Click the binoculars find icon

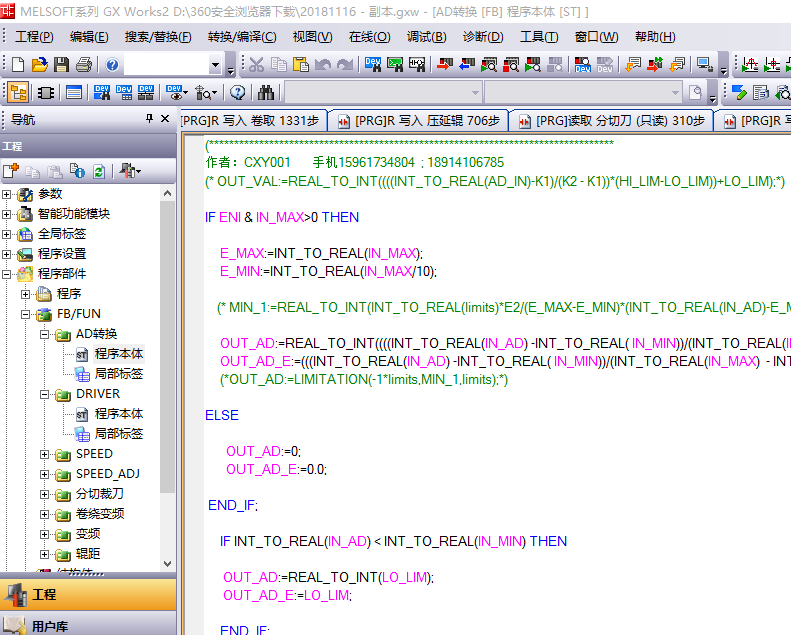click(266, 93)
